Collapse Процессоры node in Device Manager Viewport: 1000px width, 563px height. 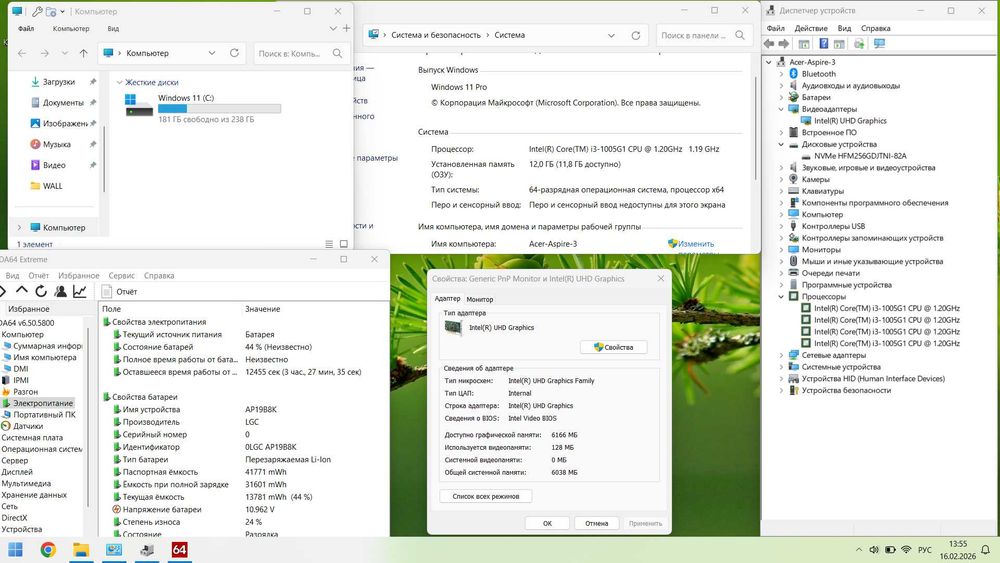click(x=781, y=296)
